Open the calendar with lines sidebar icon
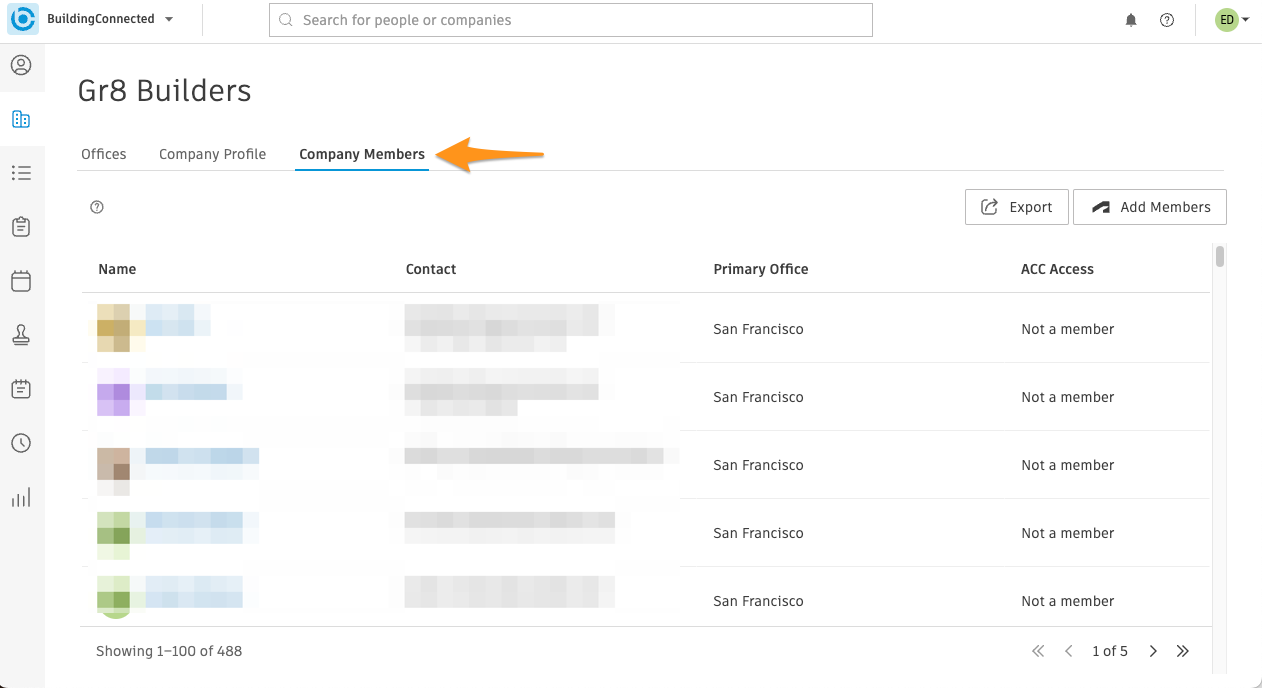The width and height of the screenshot is (1262, 688). [x=21, y=389]
